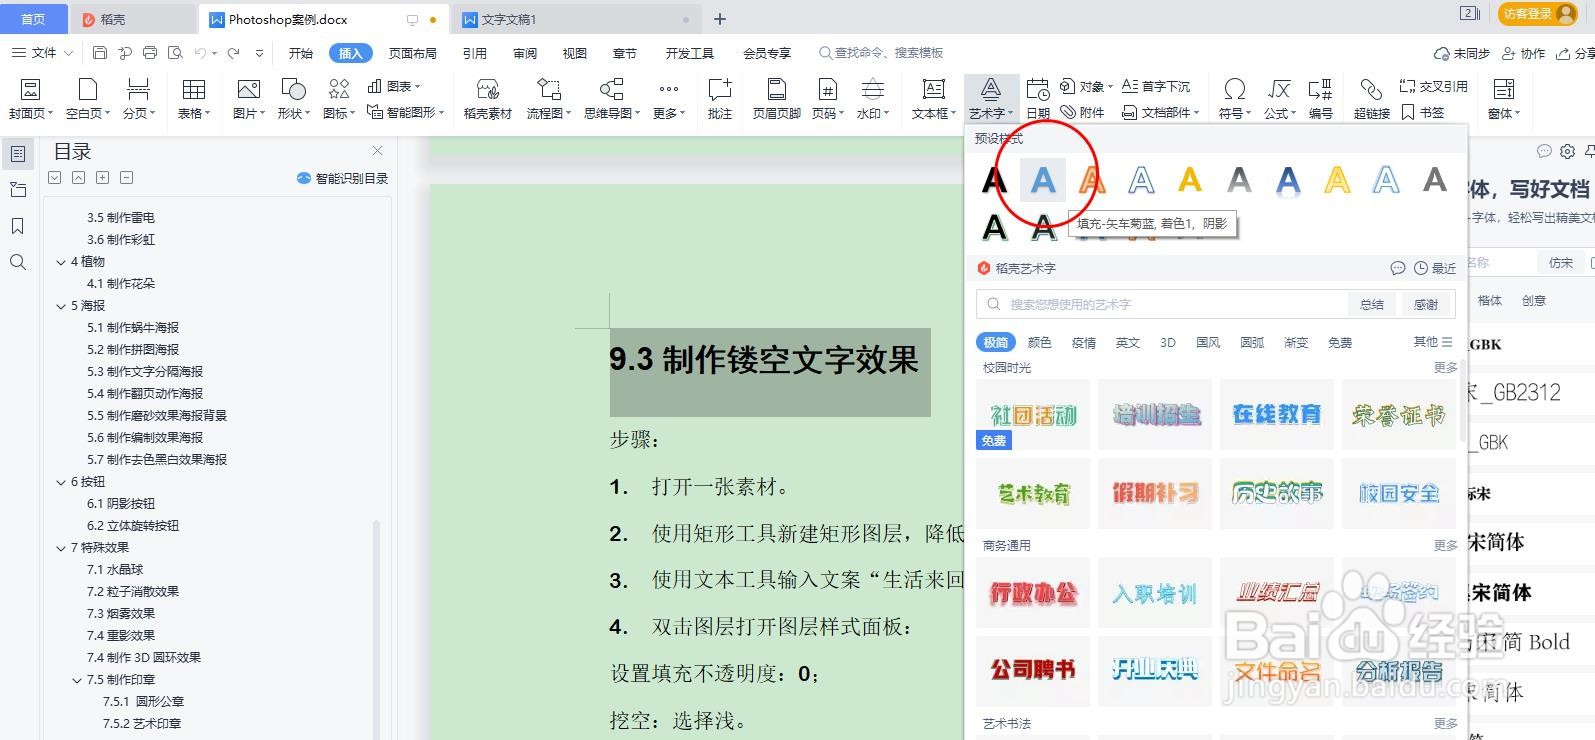Collapse the 4 植物 tree section

tap(61, 262)
